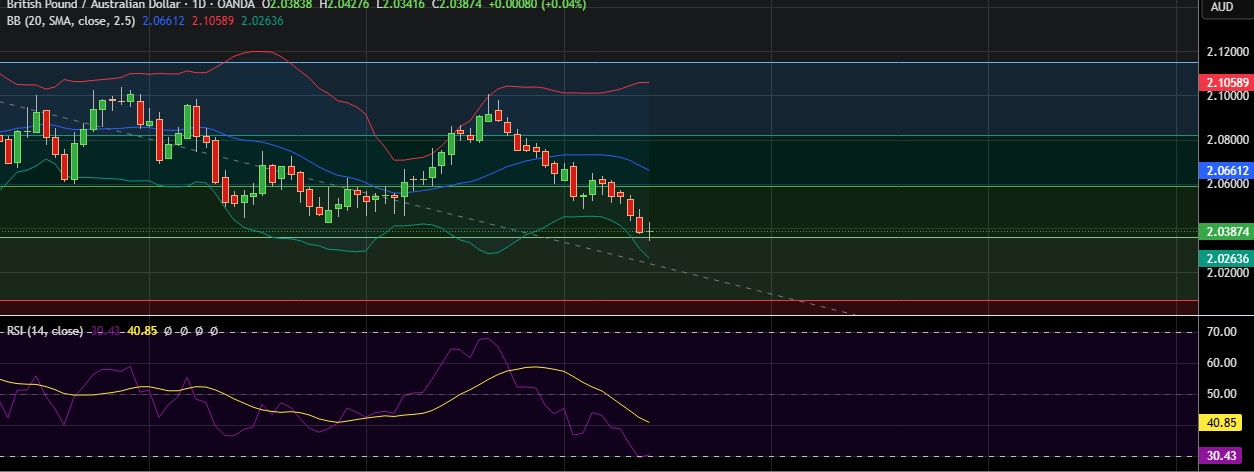Click the 2.10000 label on the price scale

point(1227,96)
